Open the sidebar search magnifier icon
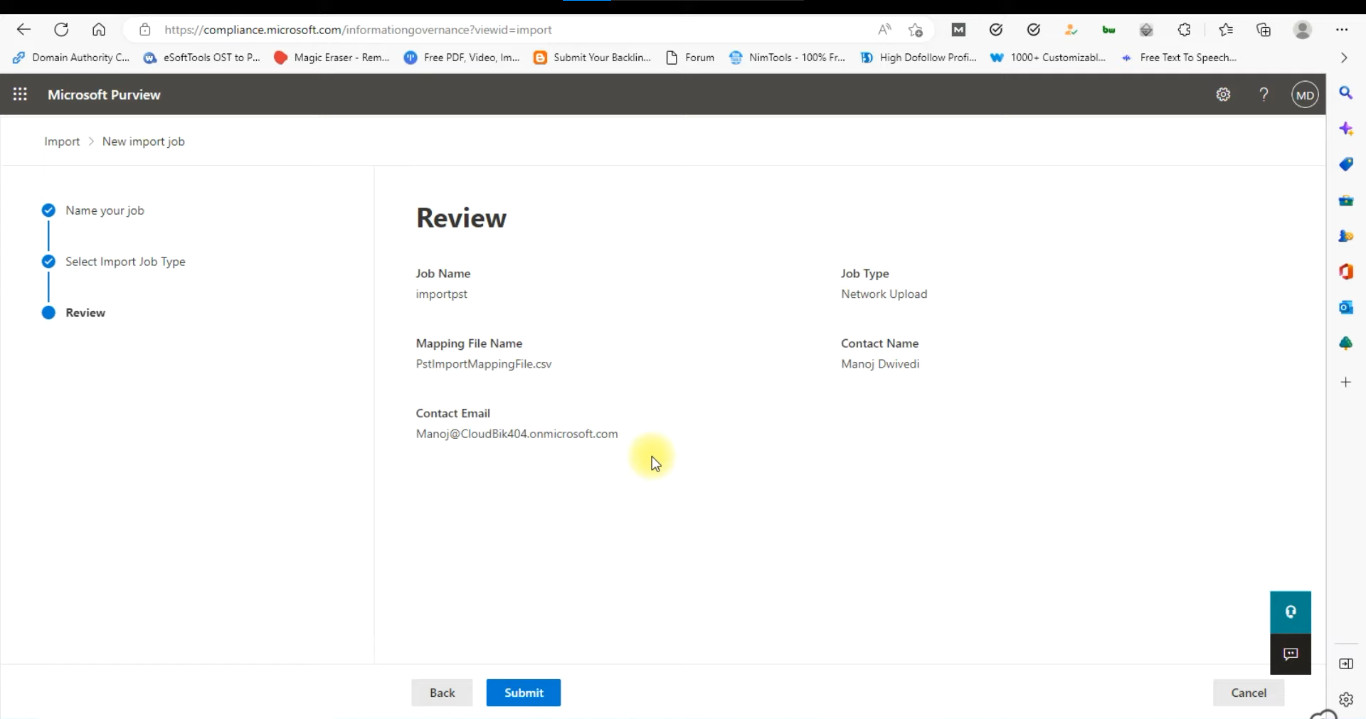The height and width of the screenshot is (719, 1366). pos(1346,93)
